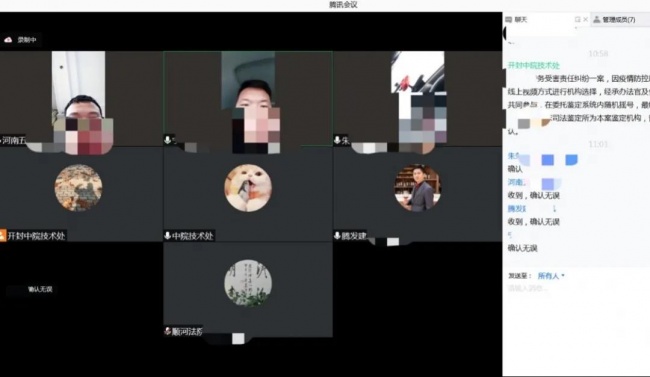This screenshot has height=377, width=650.
Task: Select the cat avatar of 中院技术处
Action: tap(248, 188)
